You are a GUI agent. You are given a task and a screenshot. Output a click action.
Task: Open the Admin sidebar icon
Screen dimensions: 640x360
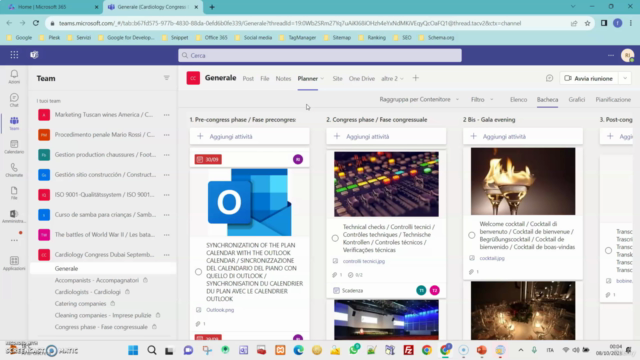14,216
